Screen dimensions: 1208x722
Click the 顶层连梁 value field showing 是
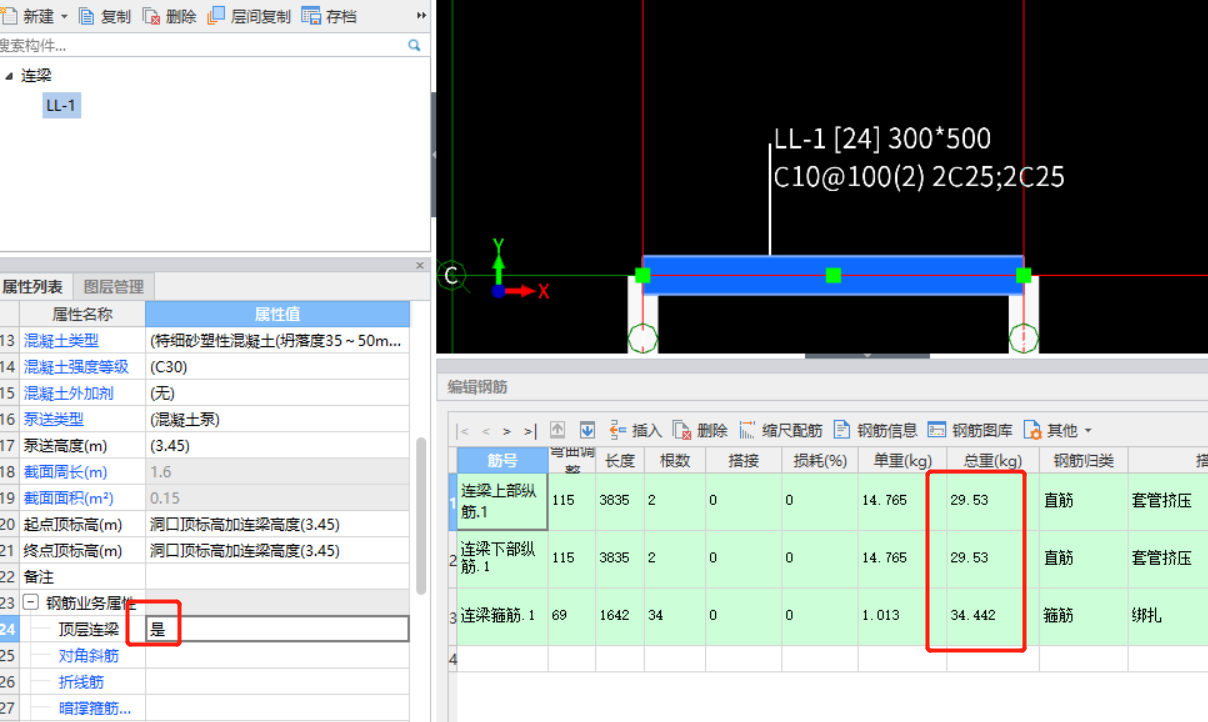[276, 629]
